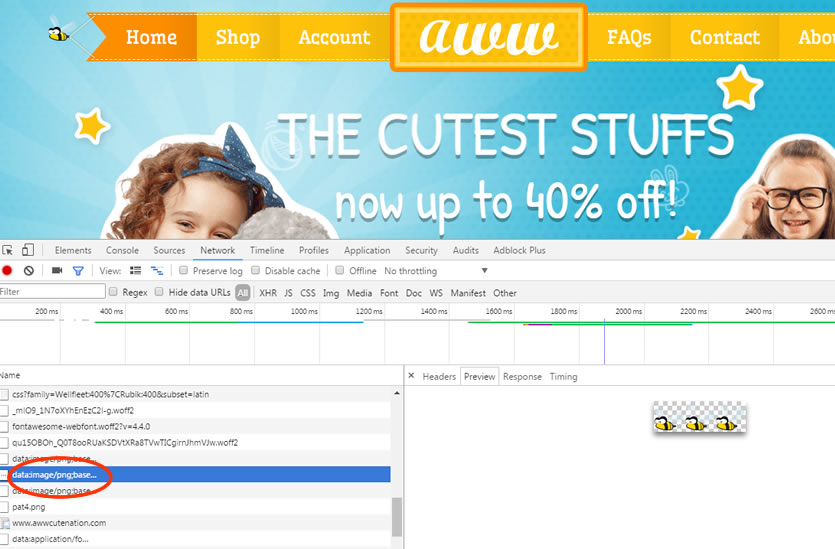This screenshot has height=549, width=835.
Task: Select the www.awwcutenation.com request row
Action: [x=195, y=522]
